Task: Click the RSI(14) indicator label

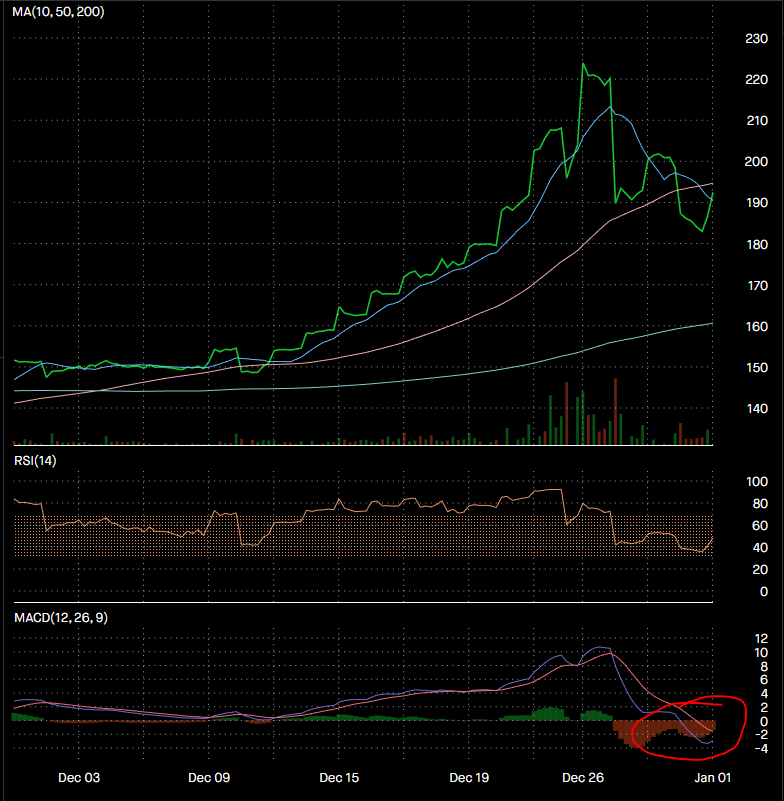Action: click(35, 461)
